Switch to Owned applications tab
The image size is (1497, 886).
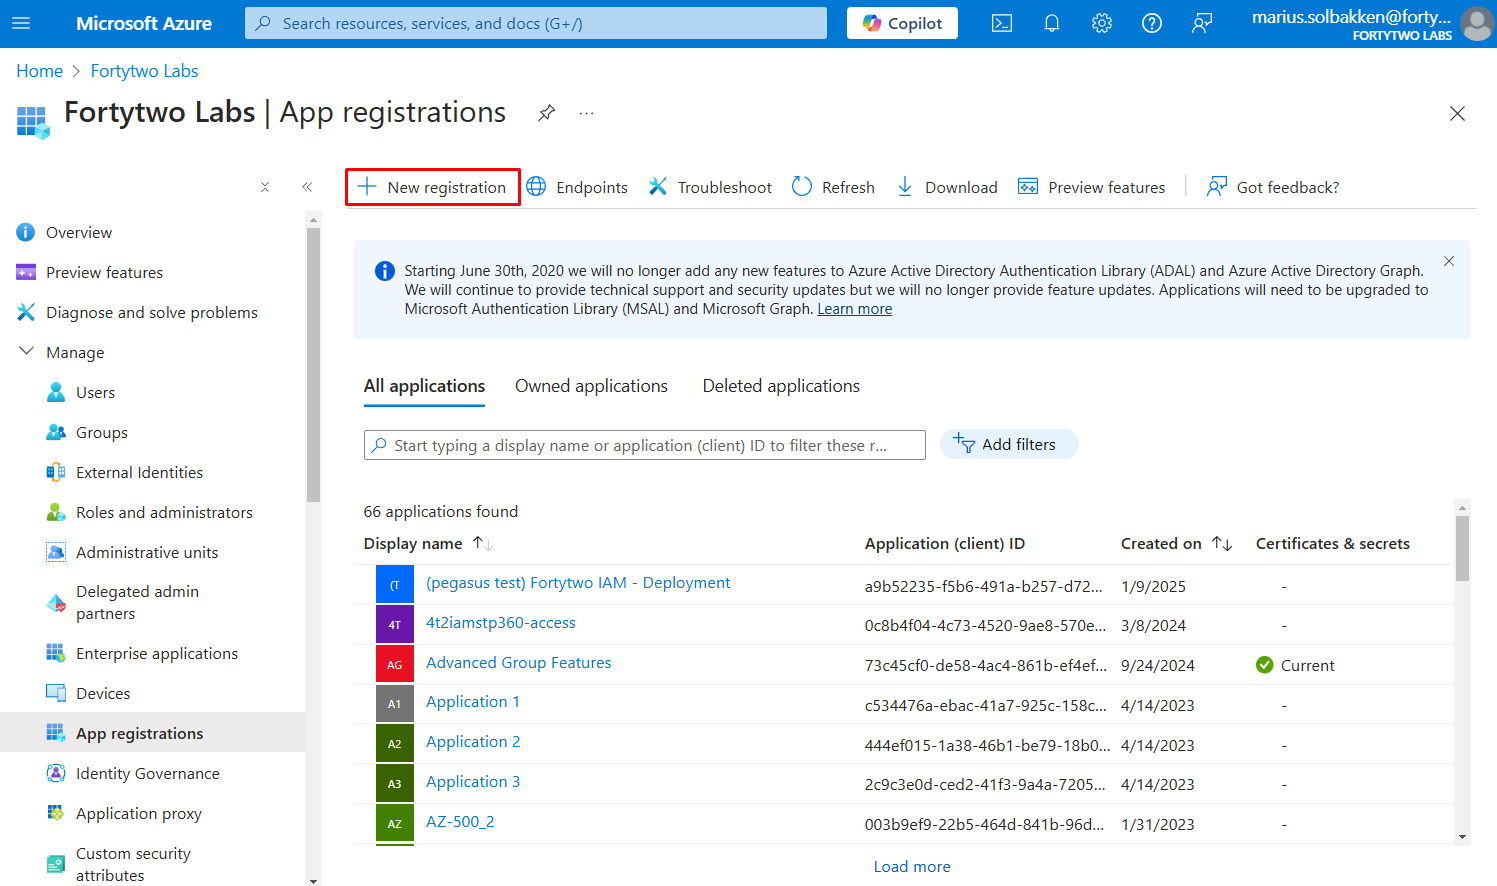(591, 386)
